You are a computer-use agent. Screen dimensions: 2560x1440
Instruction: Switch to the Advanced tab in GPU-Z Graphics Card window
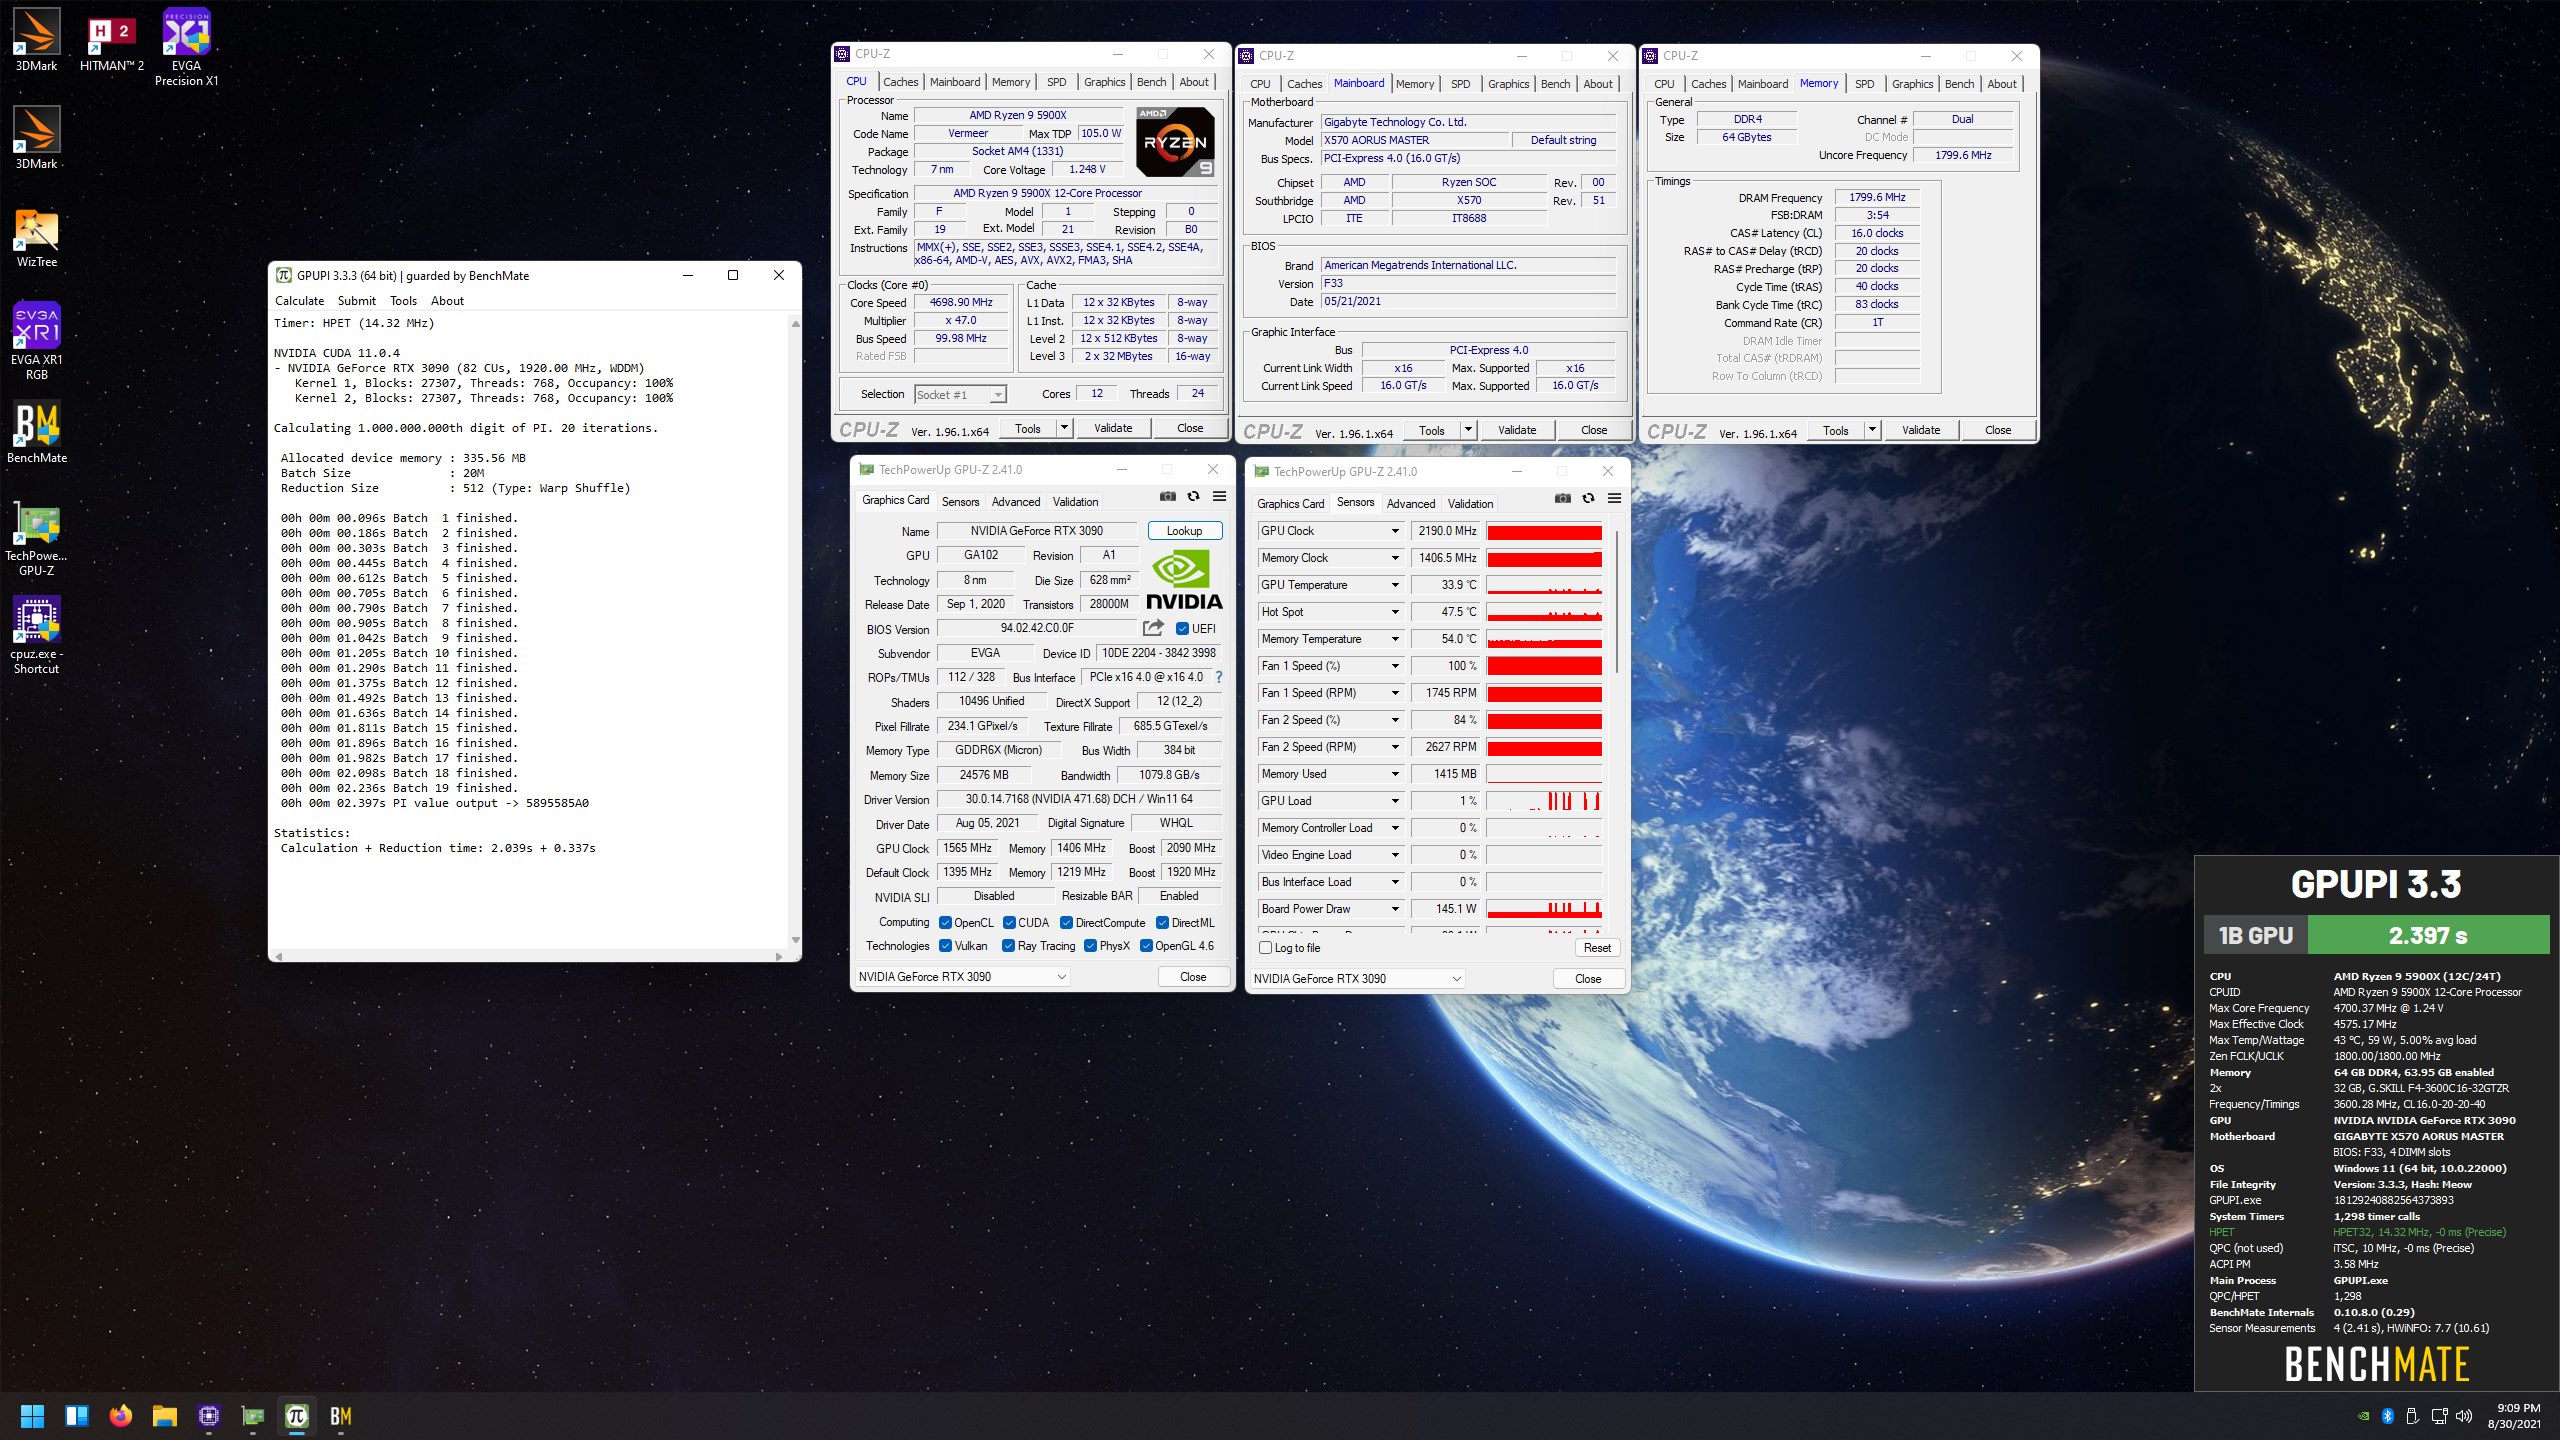(x=1016, y=502)
